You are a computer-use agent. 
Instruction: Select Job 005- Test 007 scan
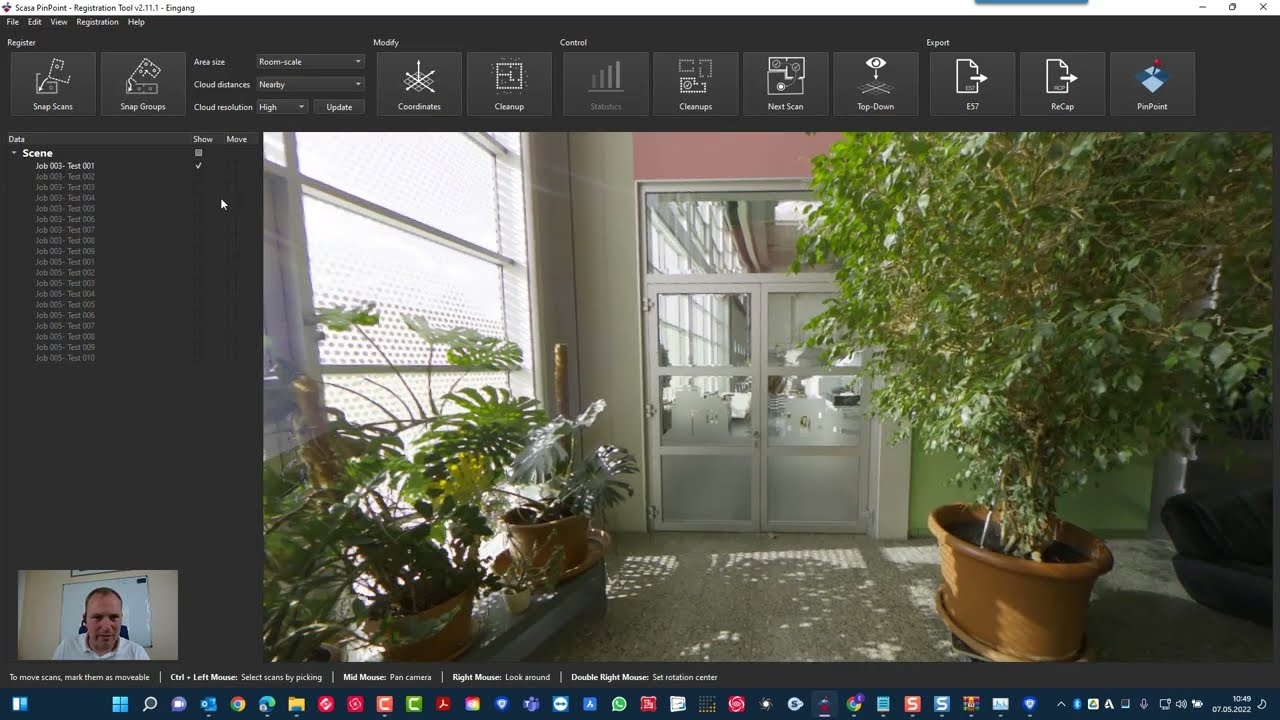click(x=65, y=326)
